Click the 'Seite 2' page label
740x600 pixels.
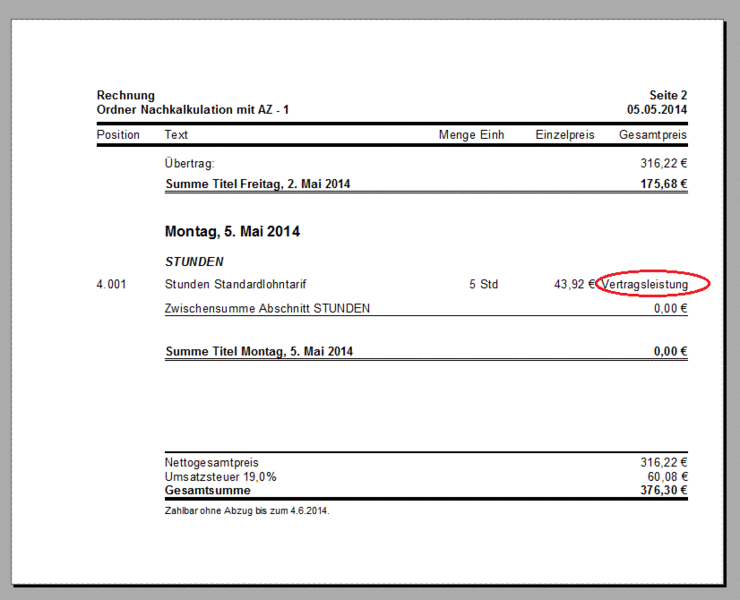click(668, 95)
